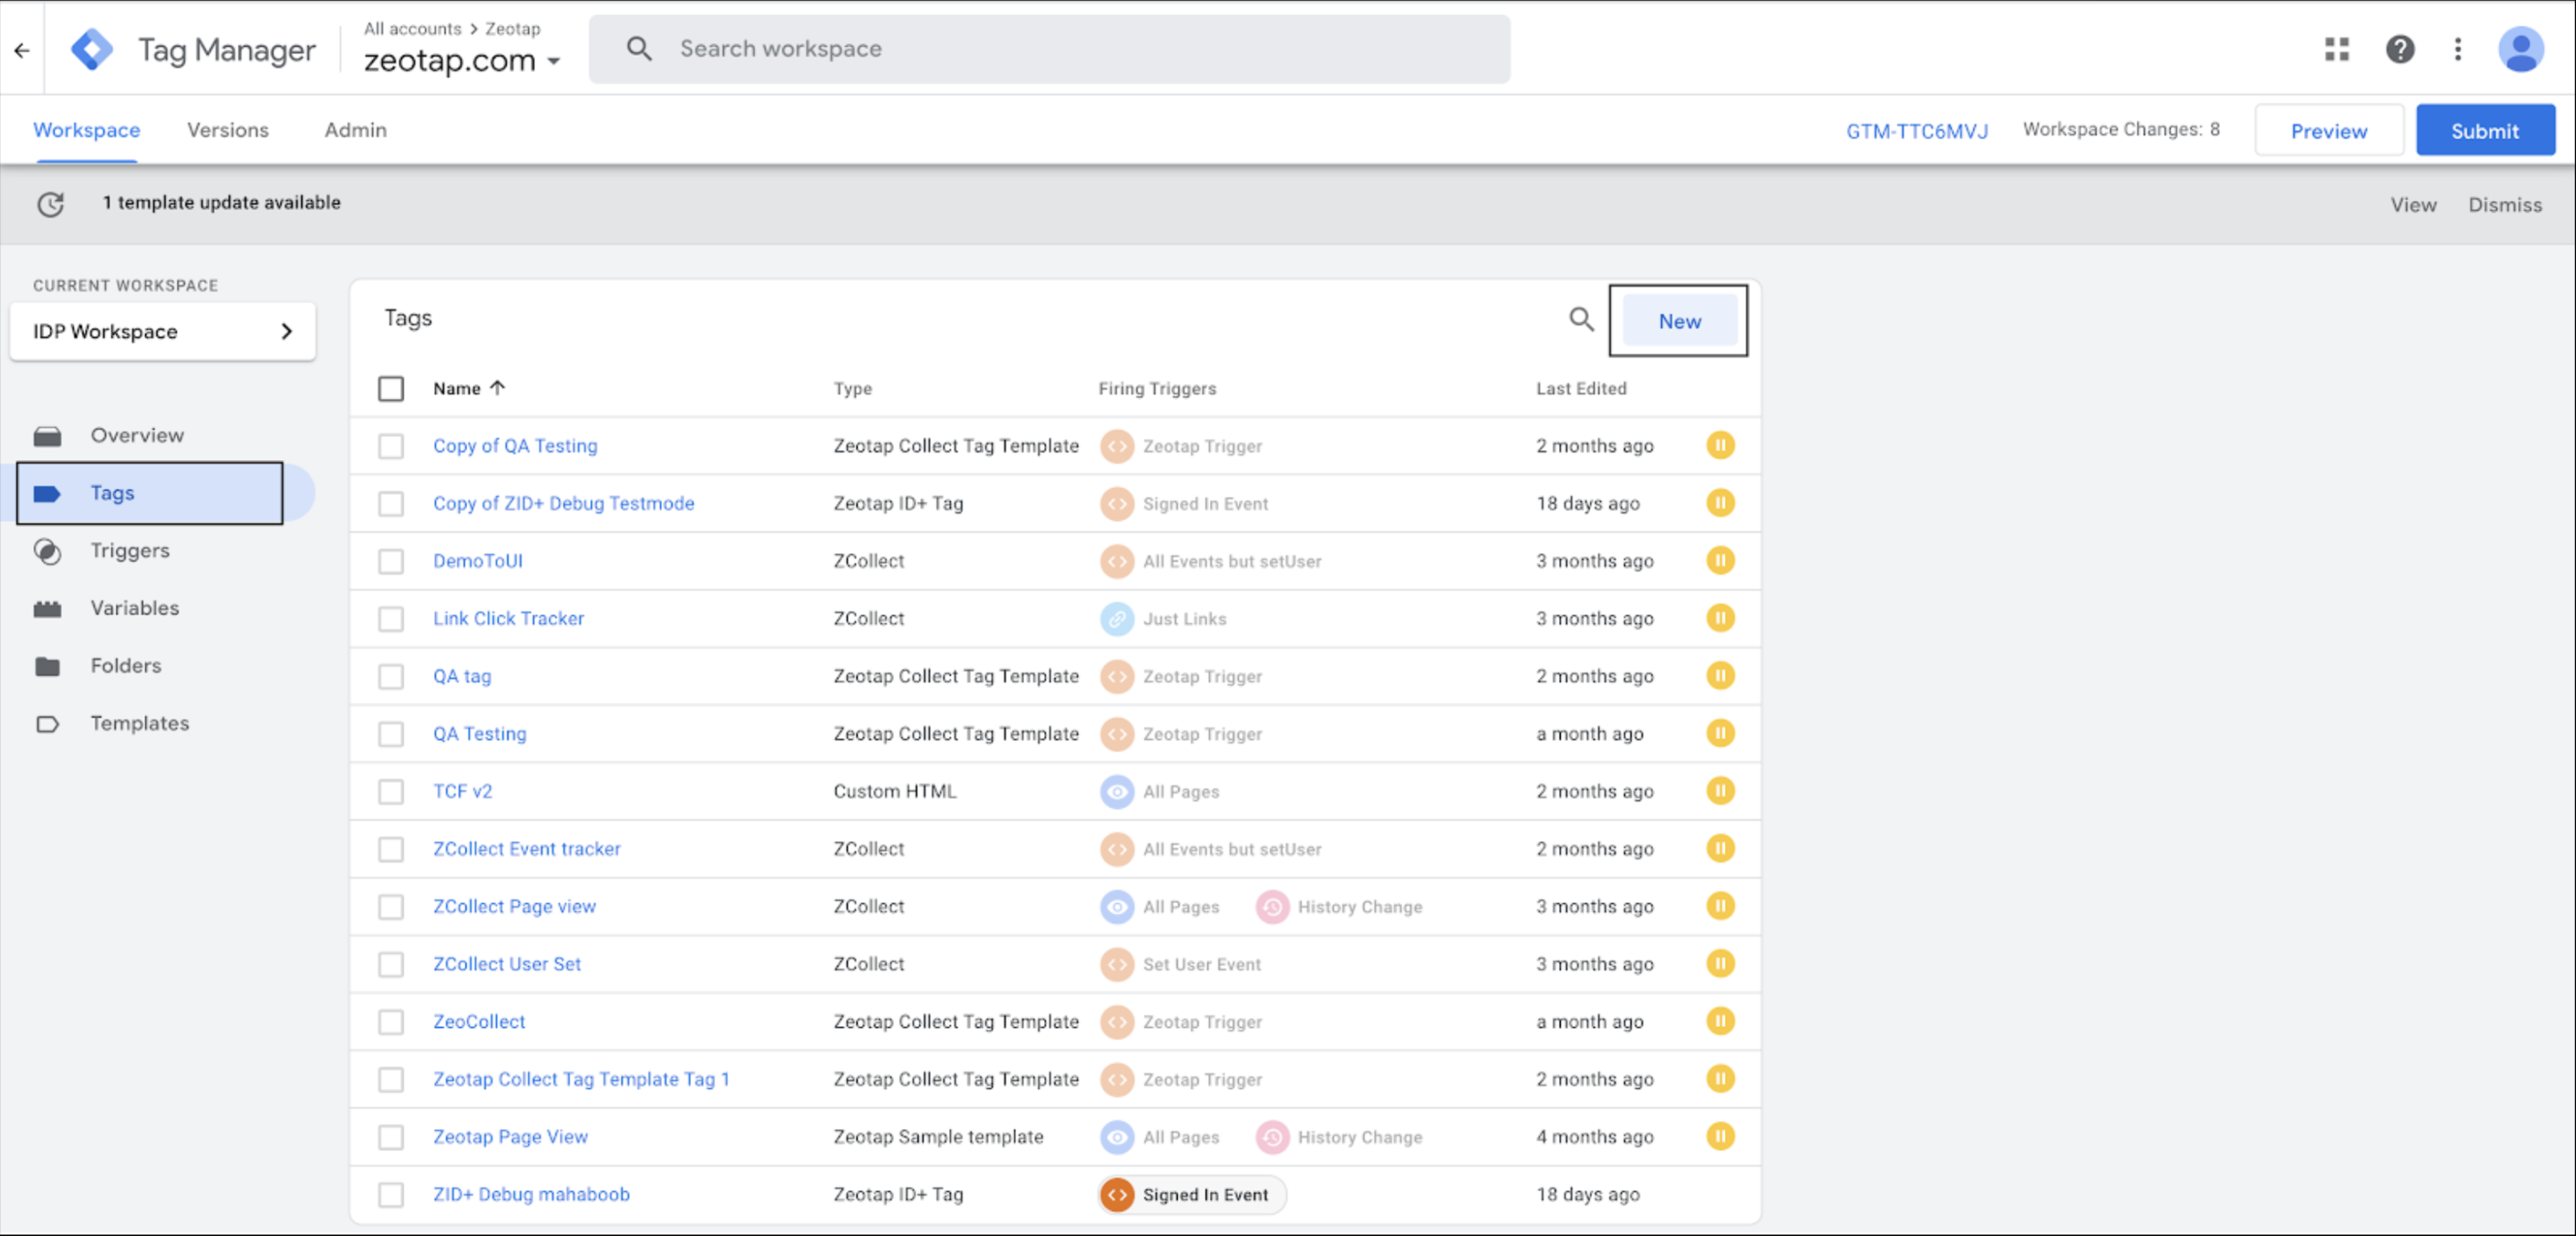Open the three-dot more options menu

pos(2457,49)
